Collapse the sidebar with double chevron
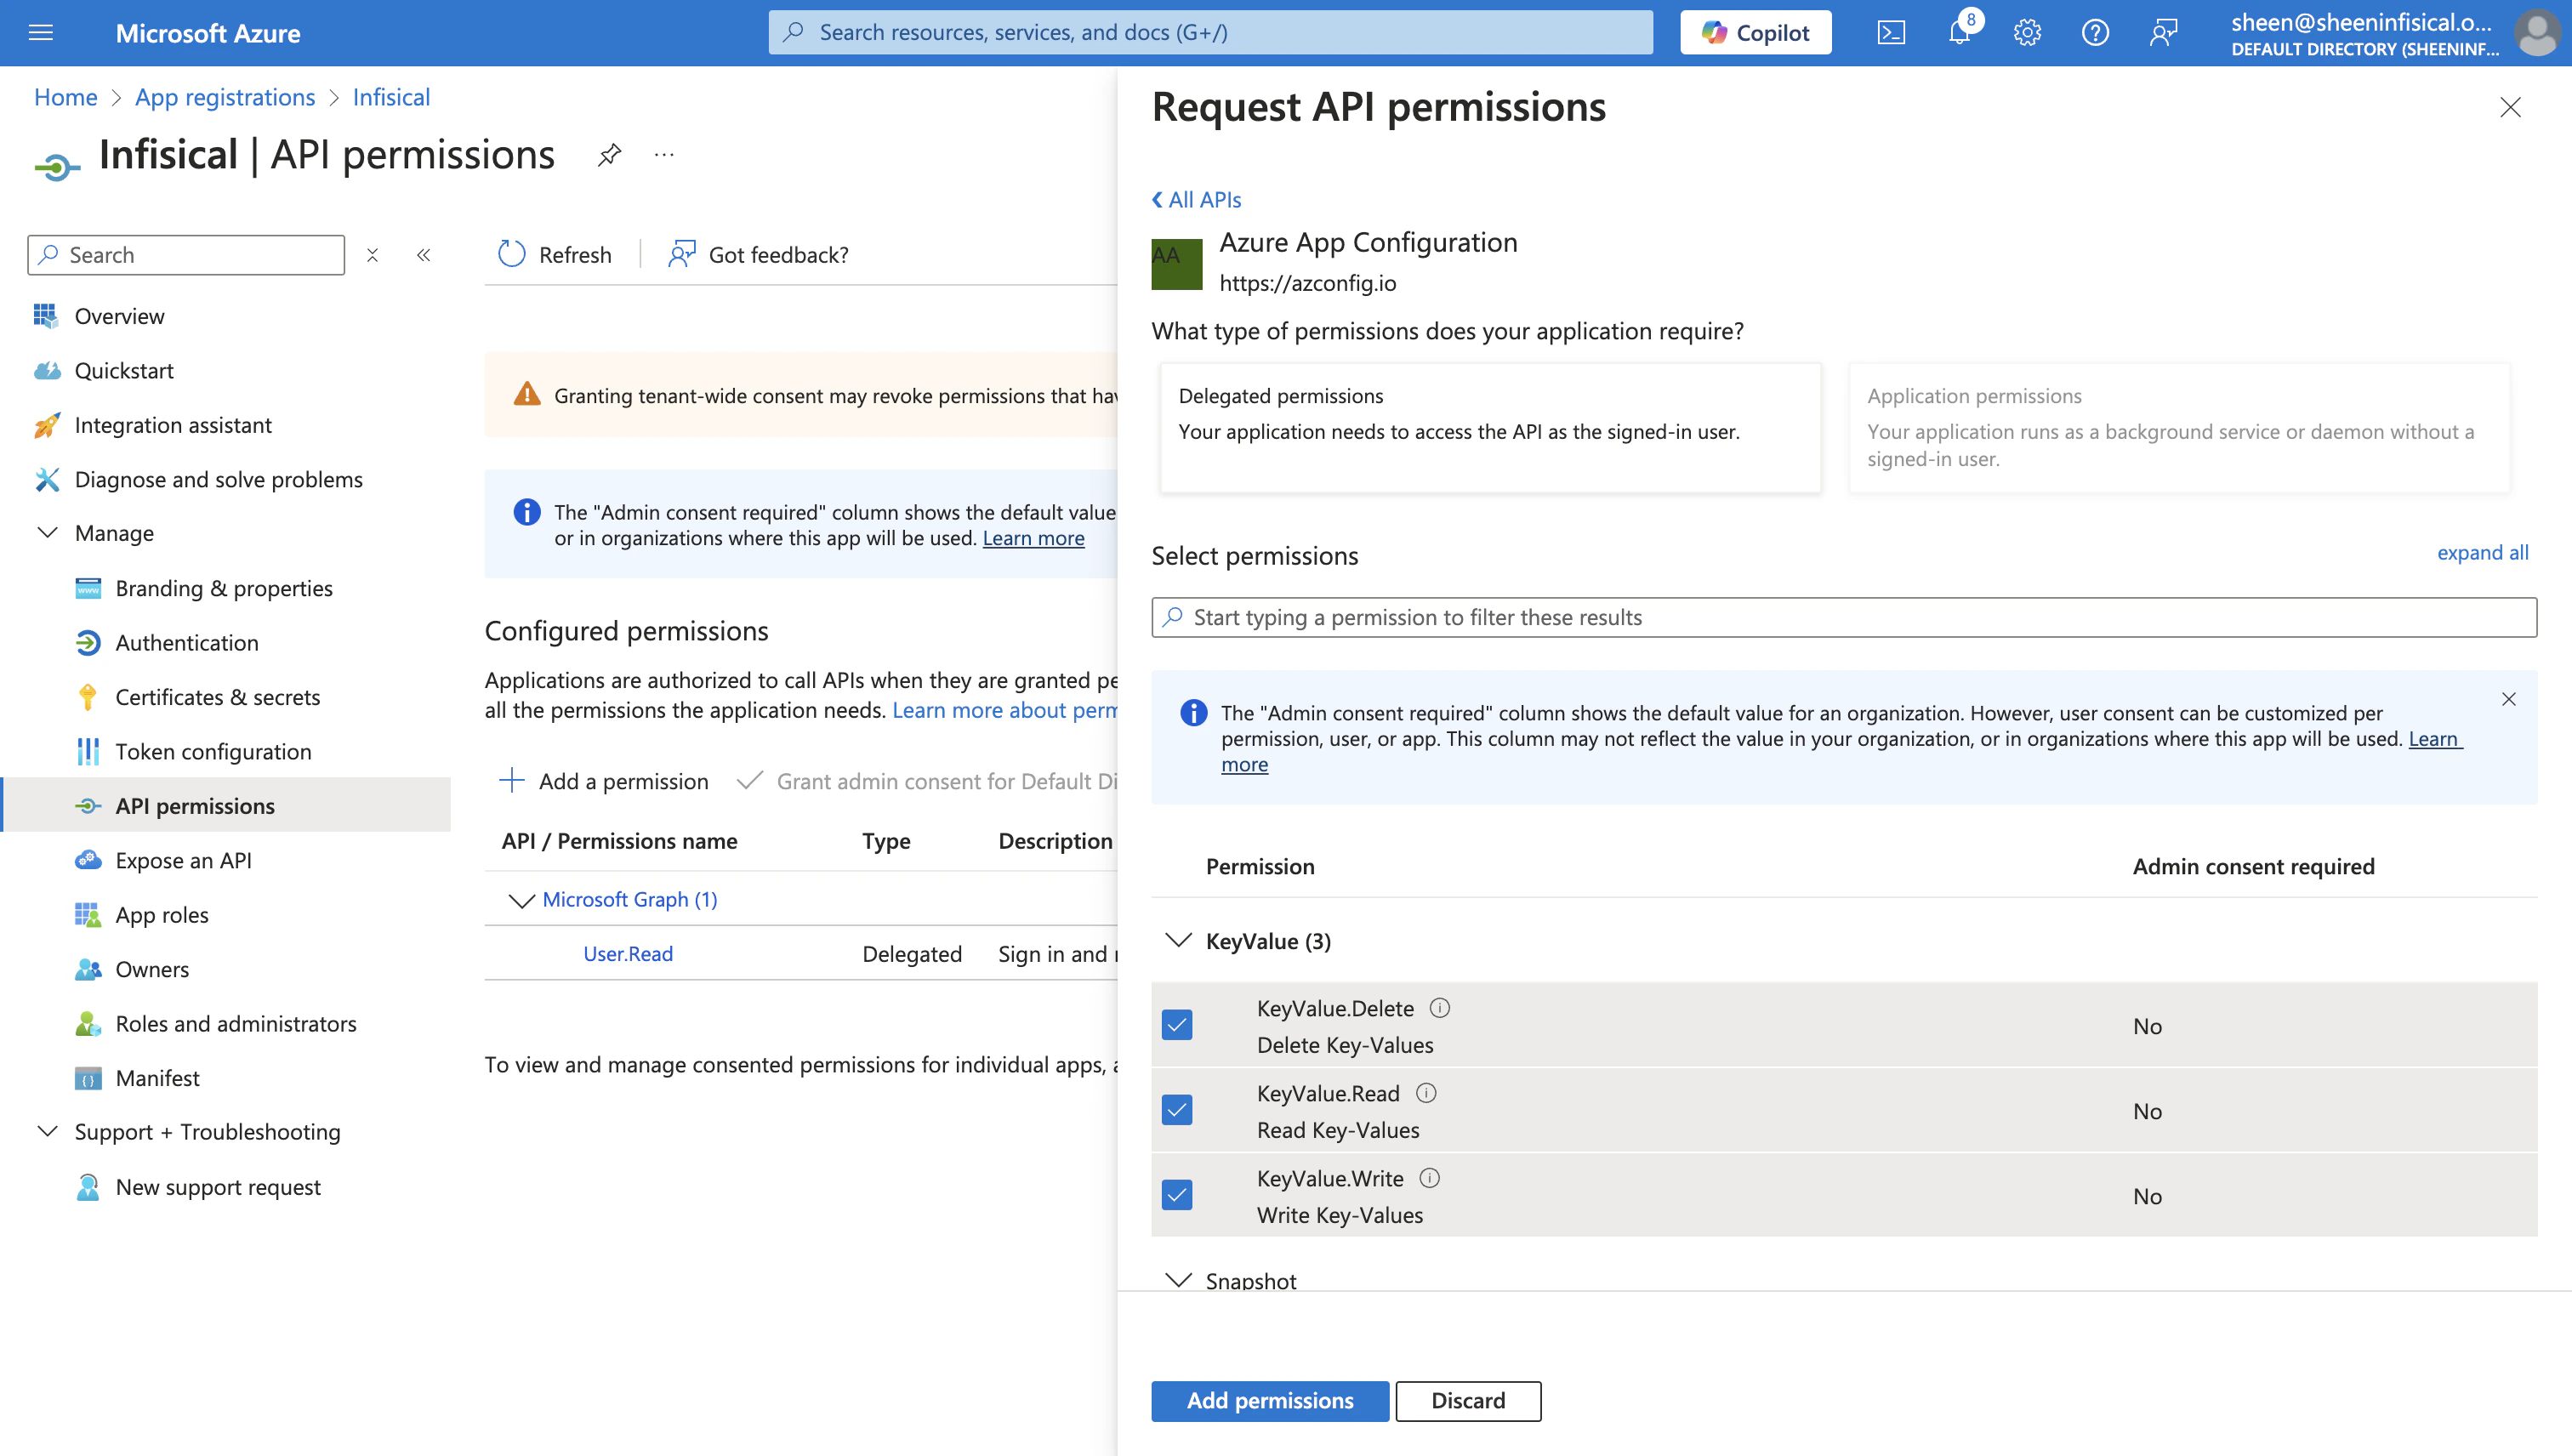 pos(424,255)
